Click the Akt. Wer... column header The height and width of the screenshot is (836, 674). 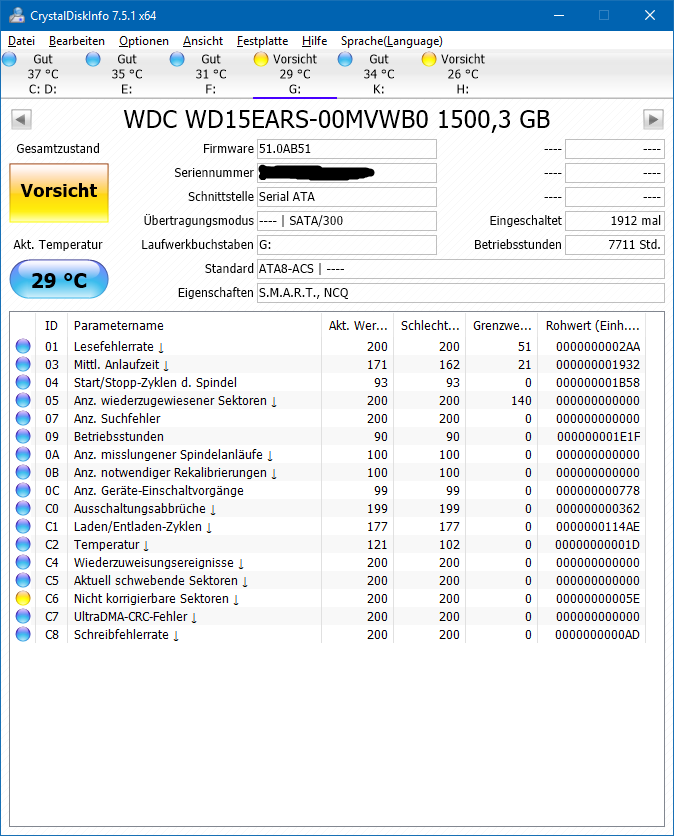tap(358, 326)
